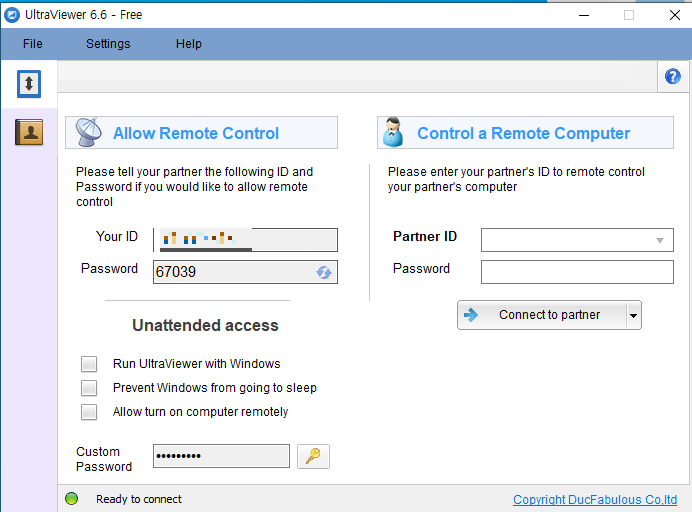
Task: Open the Help menu
Action: point(189,44)
